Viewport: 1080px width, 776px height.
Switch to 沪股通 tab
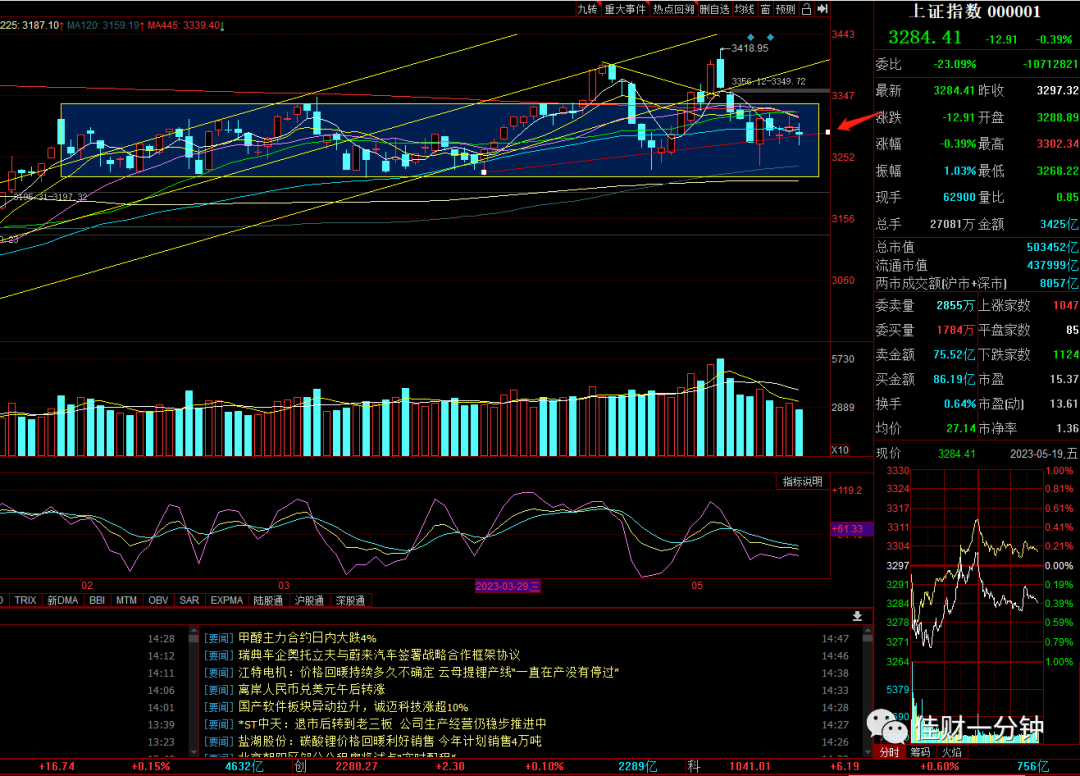click(310, 600)
